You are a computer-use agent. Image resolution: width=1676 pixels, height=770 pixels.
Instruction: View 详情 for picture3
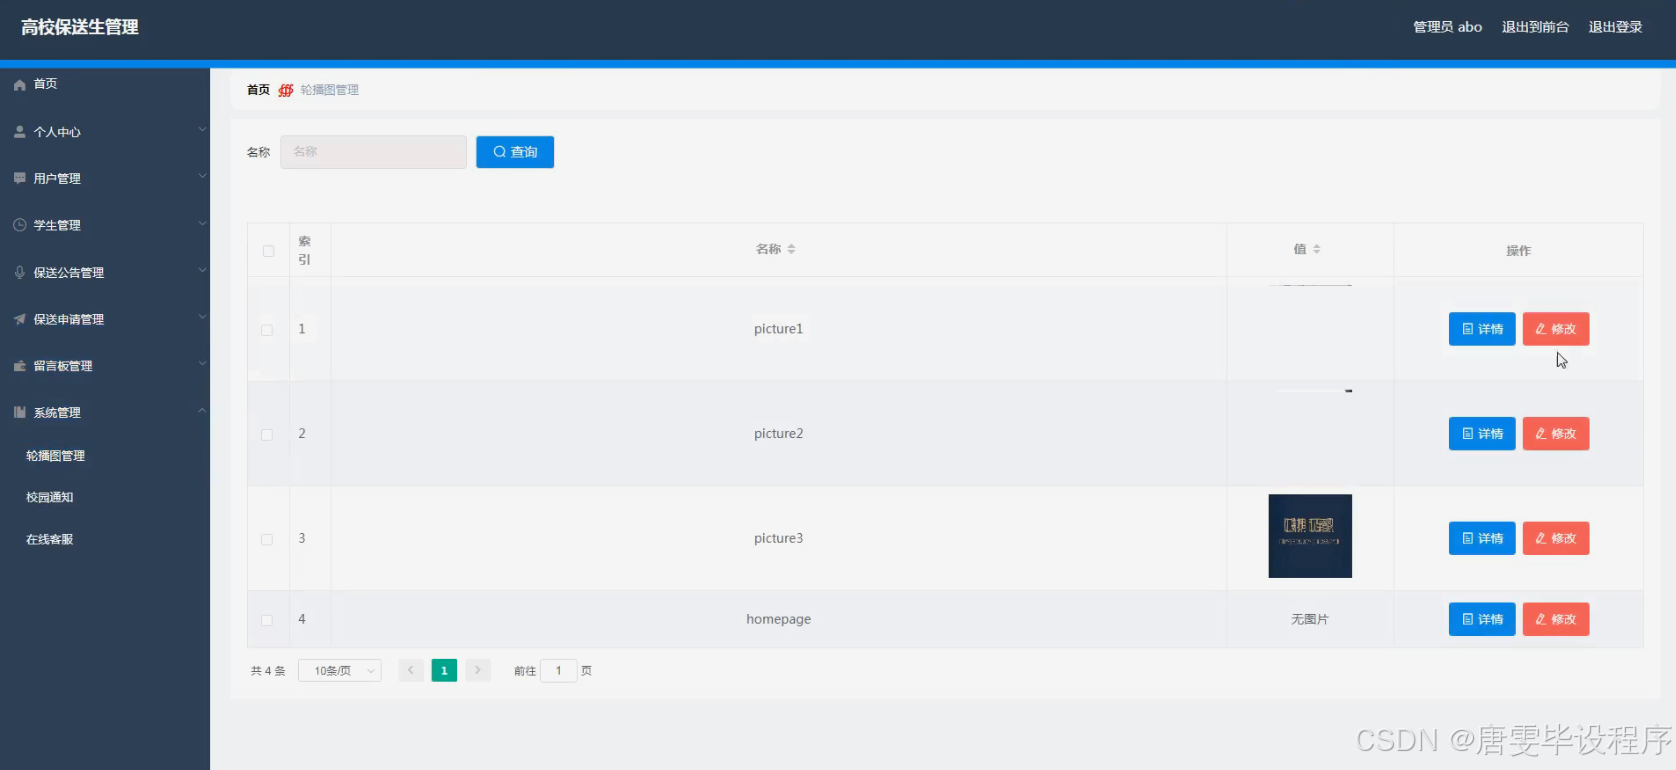[x=1482, y=538]
